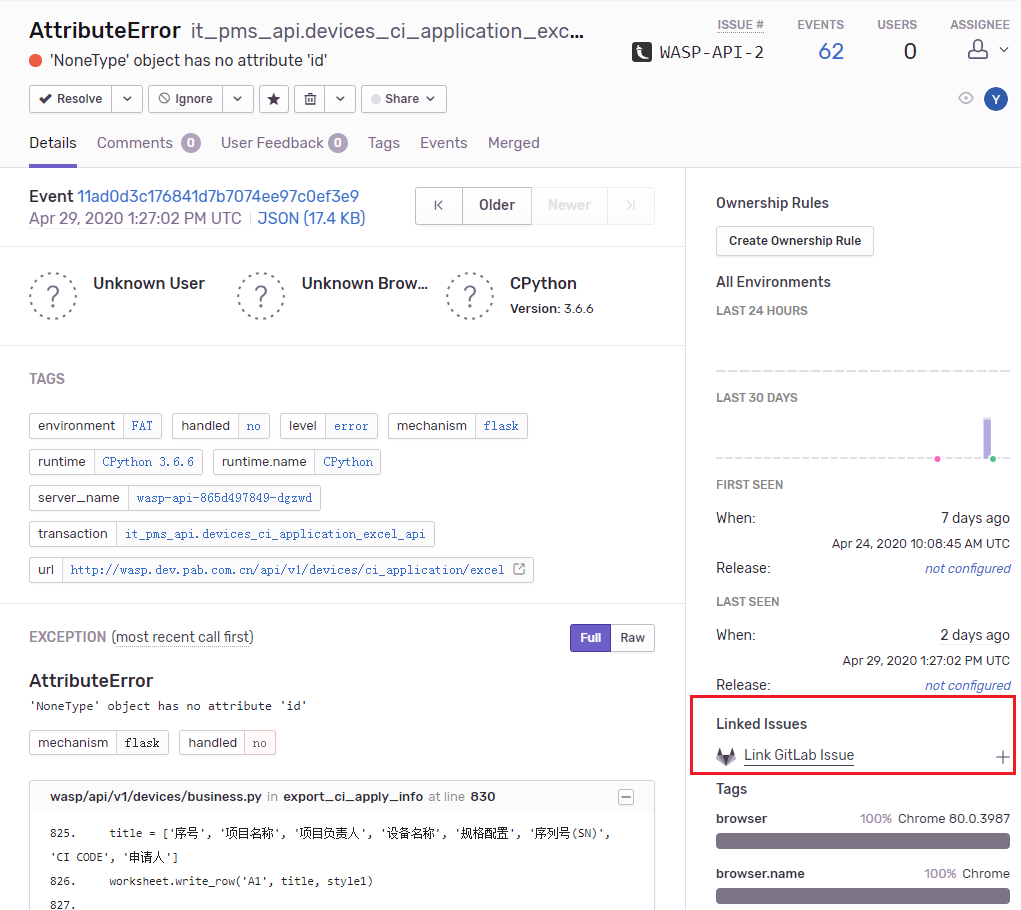Bookmark this issue using the star icon

[x=272, y=99]
